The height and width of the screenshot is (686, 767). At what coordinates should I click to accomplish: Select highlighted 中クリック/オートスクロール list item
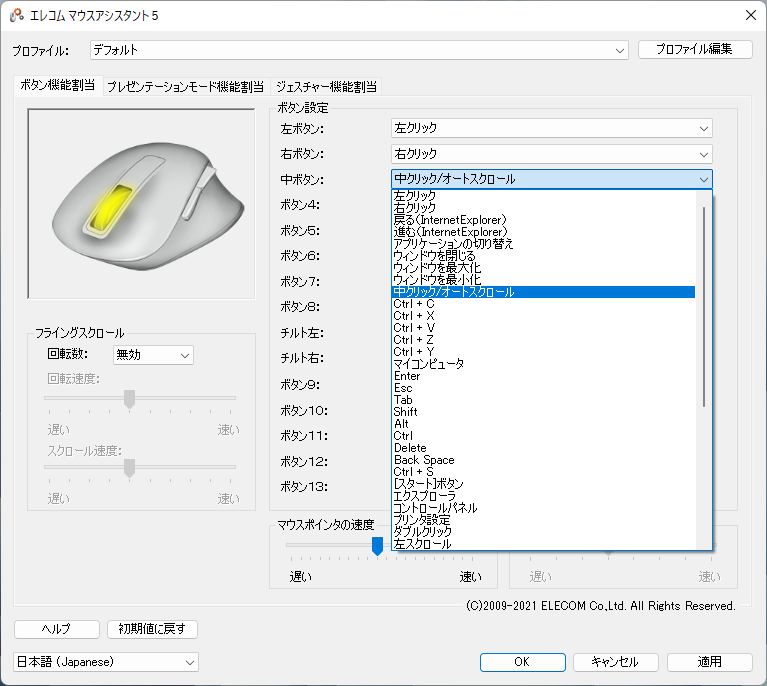543,292
